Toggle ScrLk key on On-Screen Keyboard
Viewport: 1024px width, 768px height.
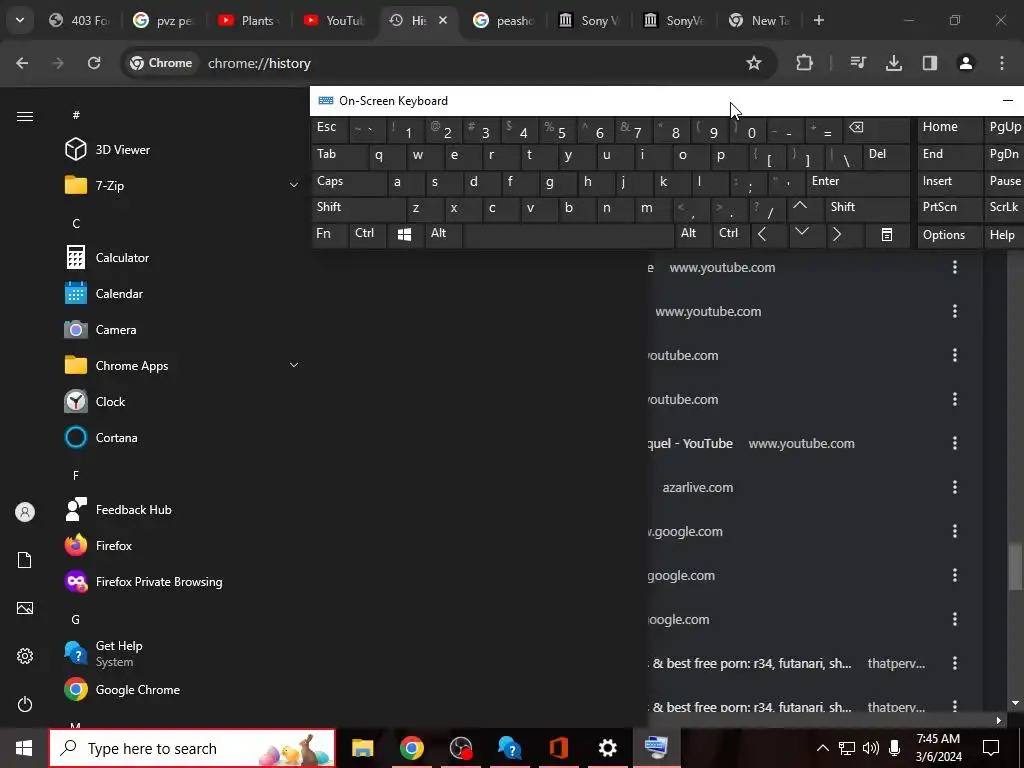[x=1004, y=209]
